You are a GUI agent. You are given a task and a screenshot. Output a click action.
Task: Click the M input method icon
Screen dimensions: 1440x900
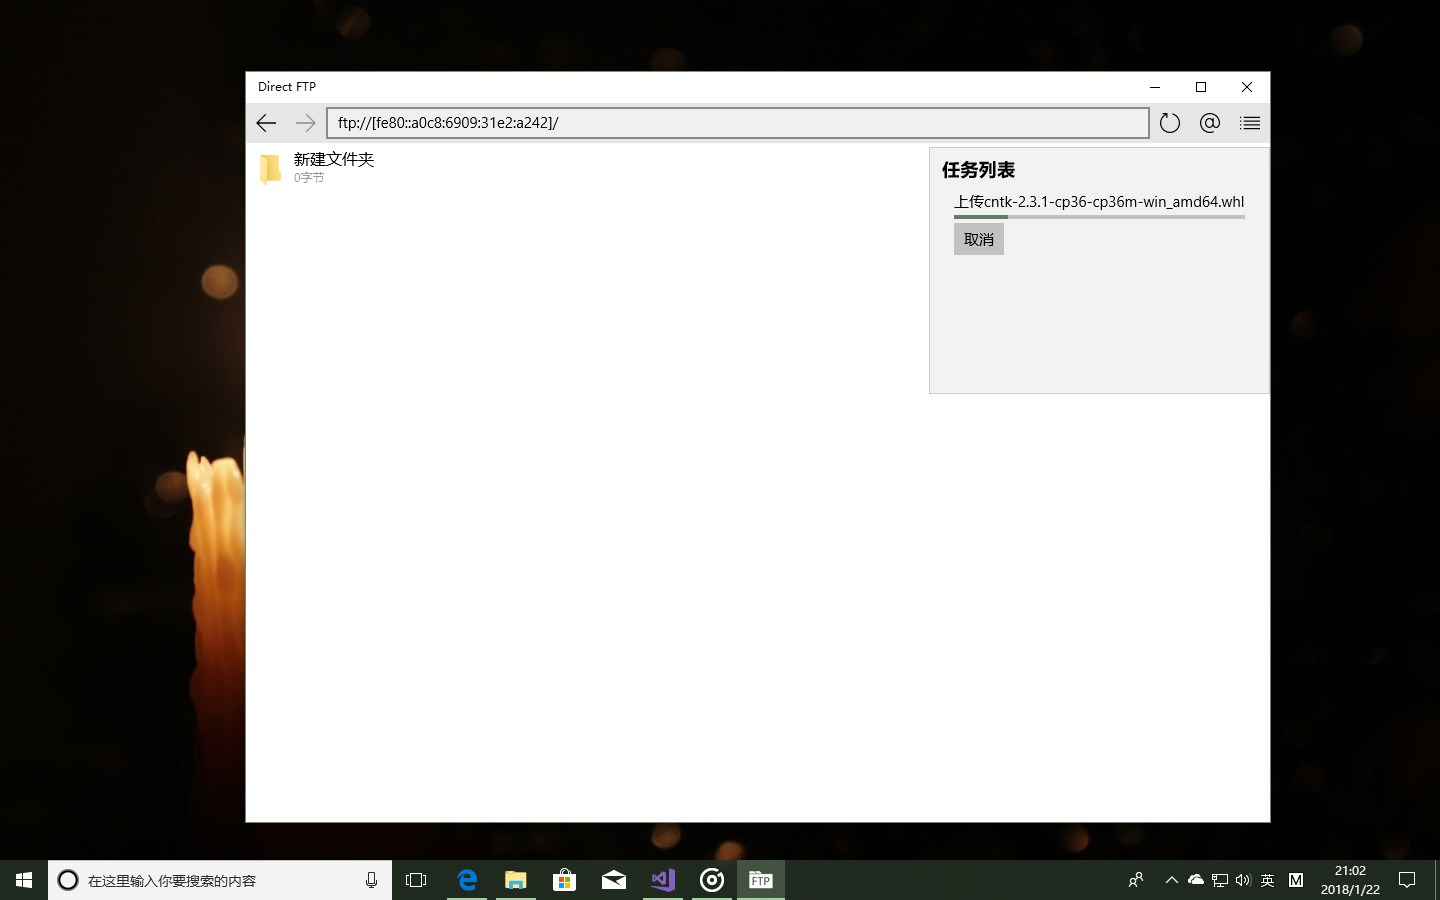pyautogui.click(x=1296, y=880)
